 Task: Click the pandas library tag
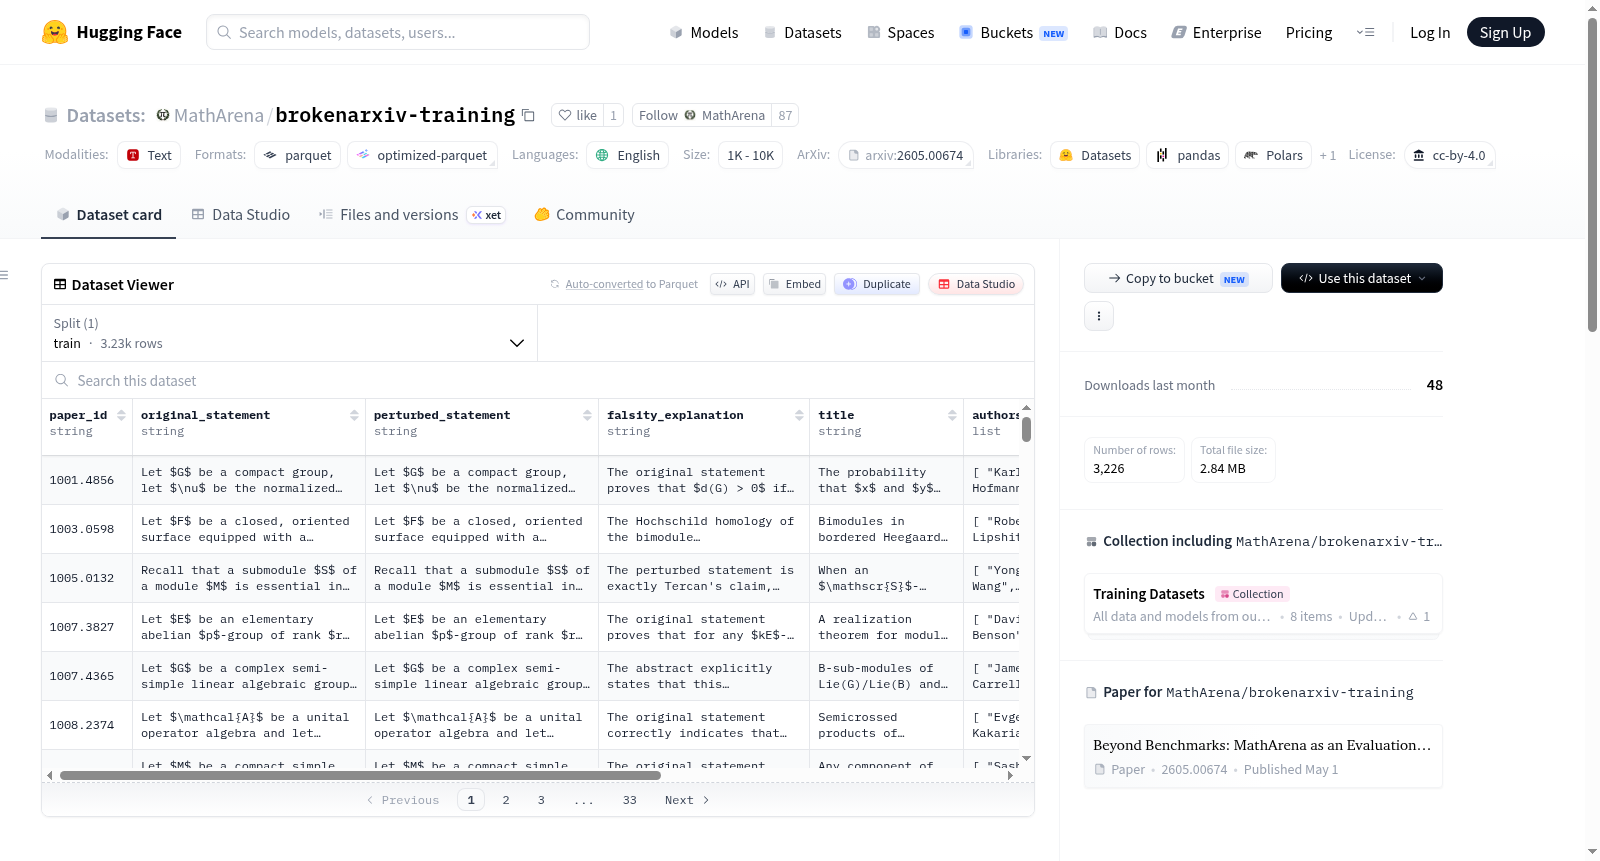(1188, 155)
